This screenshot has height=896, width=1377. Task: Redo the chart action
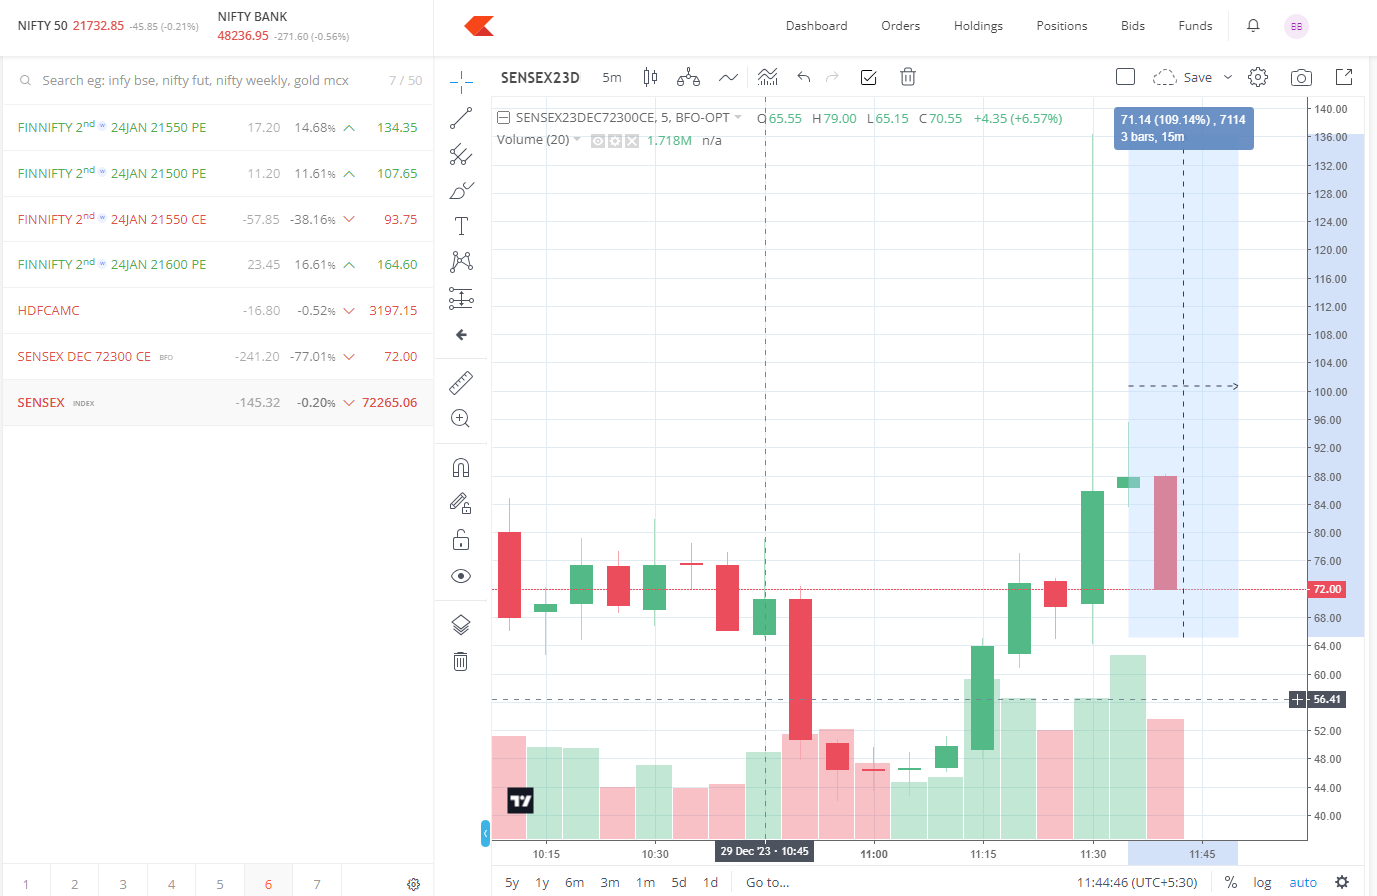832,77
